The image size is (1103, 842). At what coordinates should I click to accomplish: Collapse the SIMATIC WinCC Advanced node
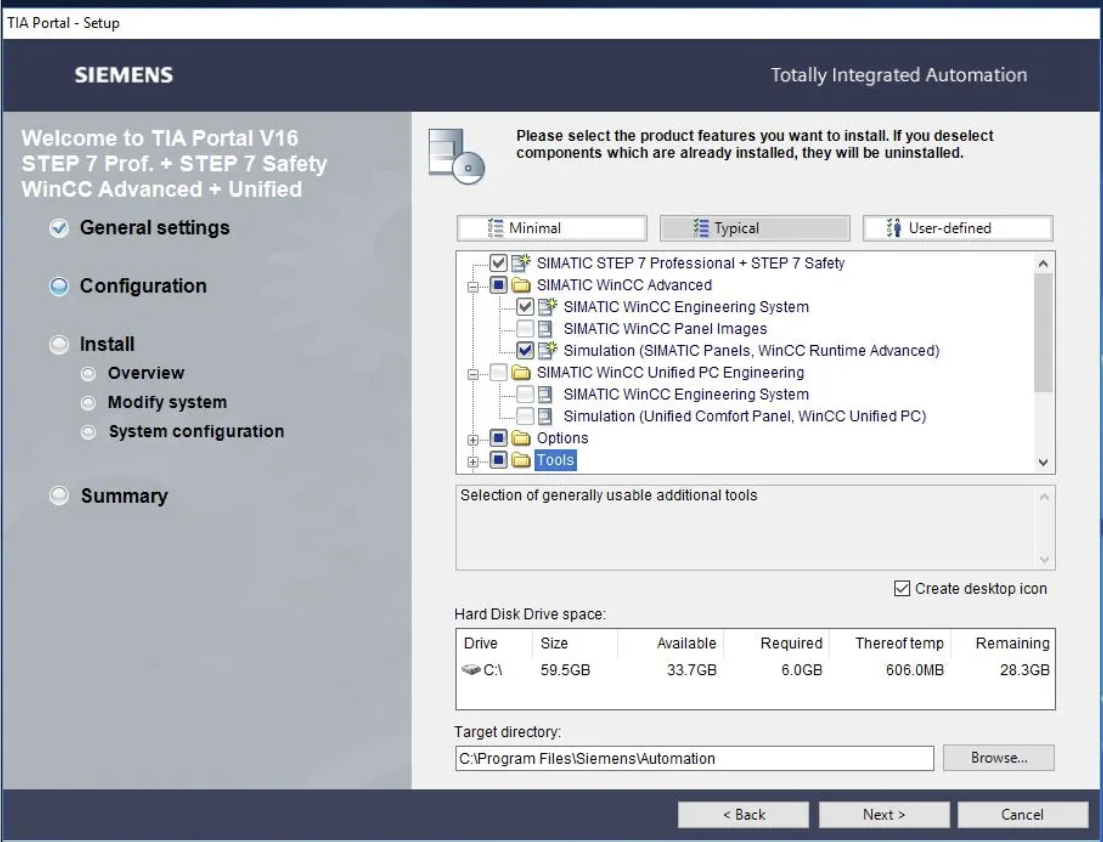pos(475,286)
